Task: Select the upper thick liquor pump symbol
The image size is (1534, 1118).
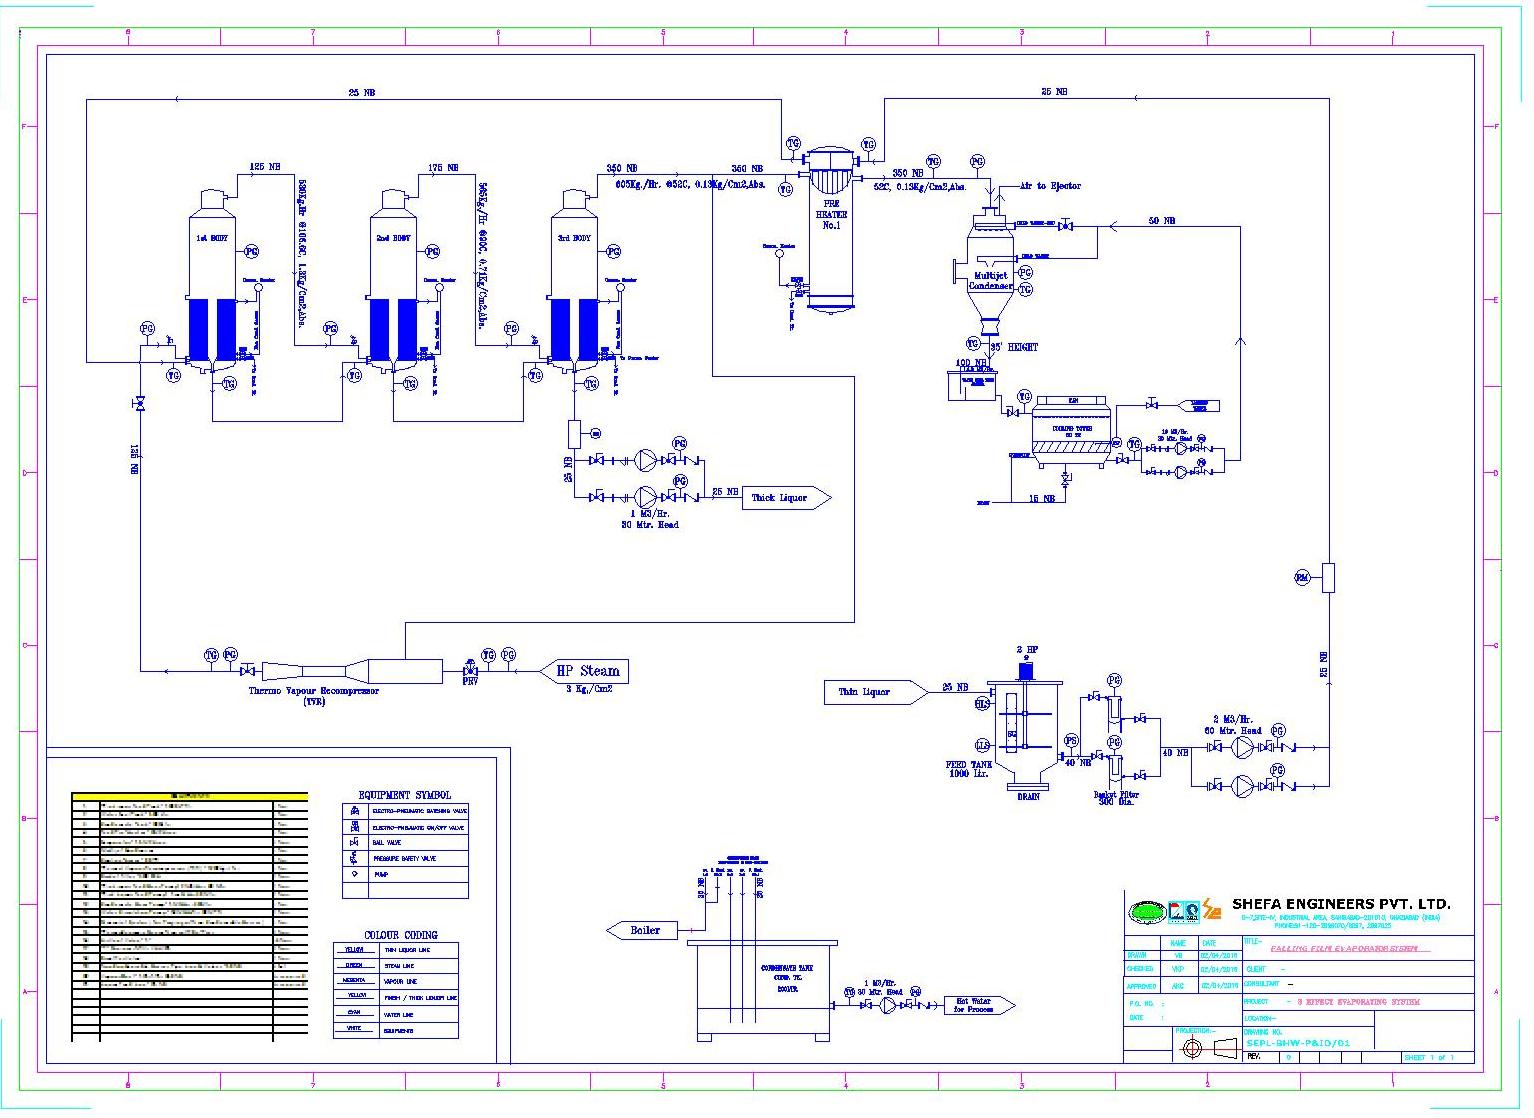Action: (x=646, y=460)
